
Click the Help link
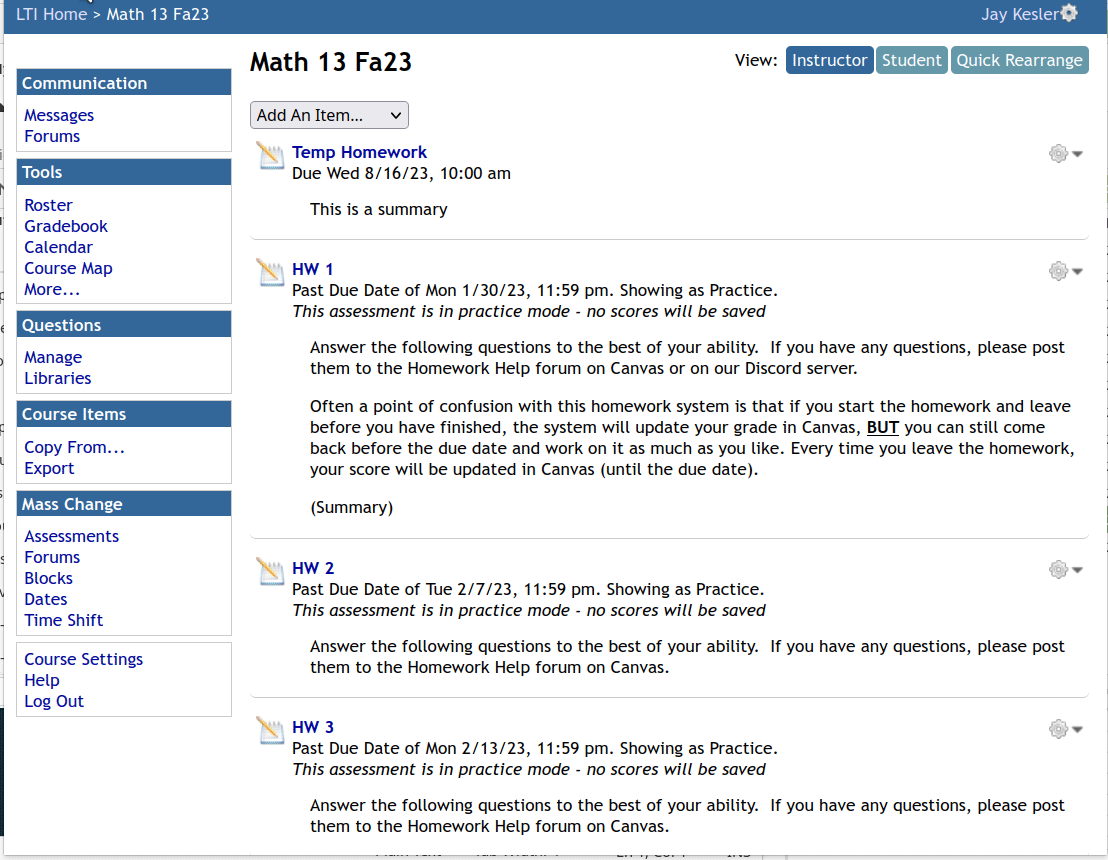click(42, 681)
